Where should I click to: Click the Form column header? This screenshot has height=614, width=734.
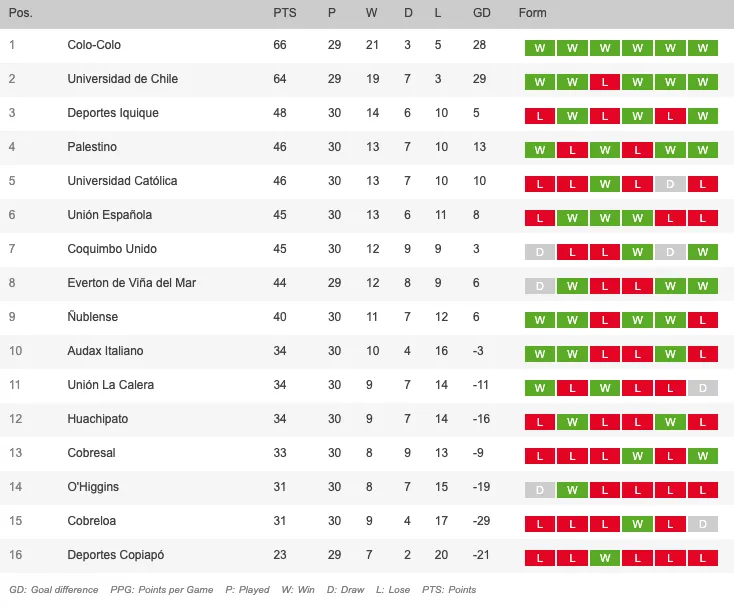coord(533,13)
